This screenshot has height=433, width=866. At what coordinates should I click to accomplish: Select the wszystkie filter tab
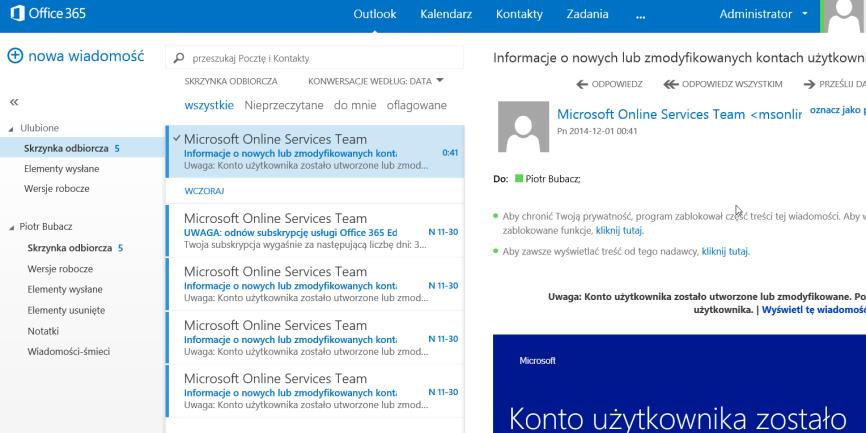tap(209, 105)
